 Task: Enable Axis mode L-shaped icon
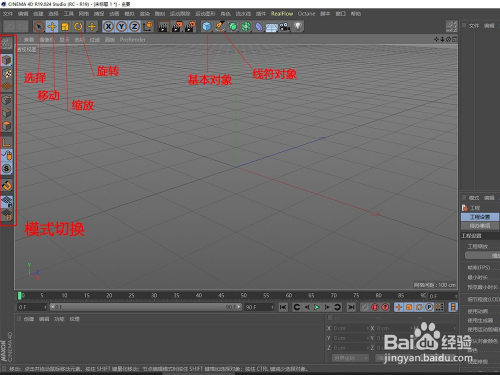pos(7,143)
